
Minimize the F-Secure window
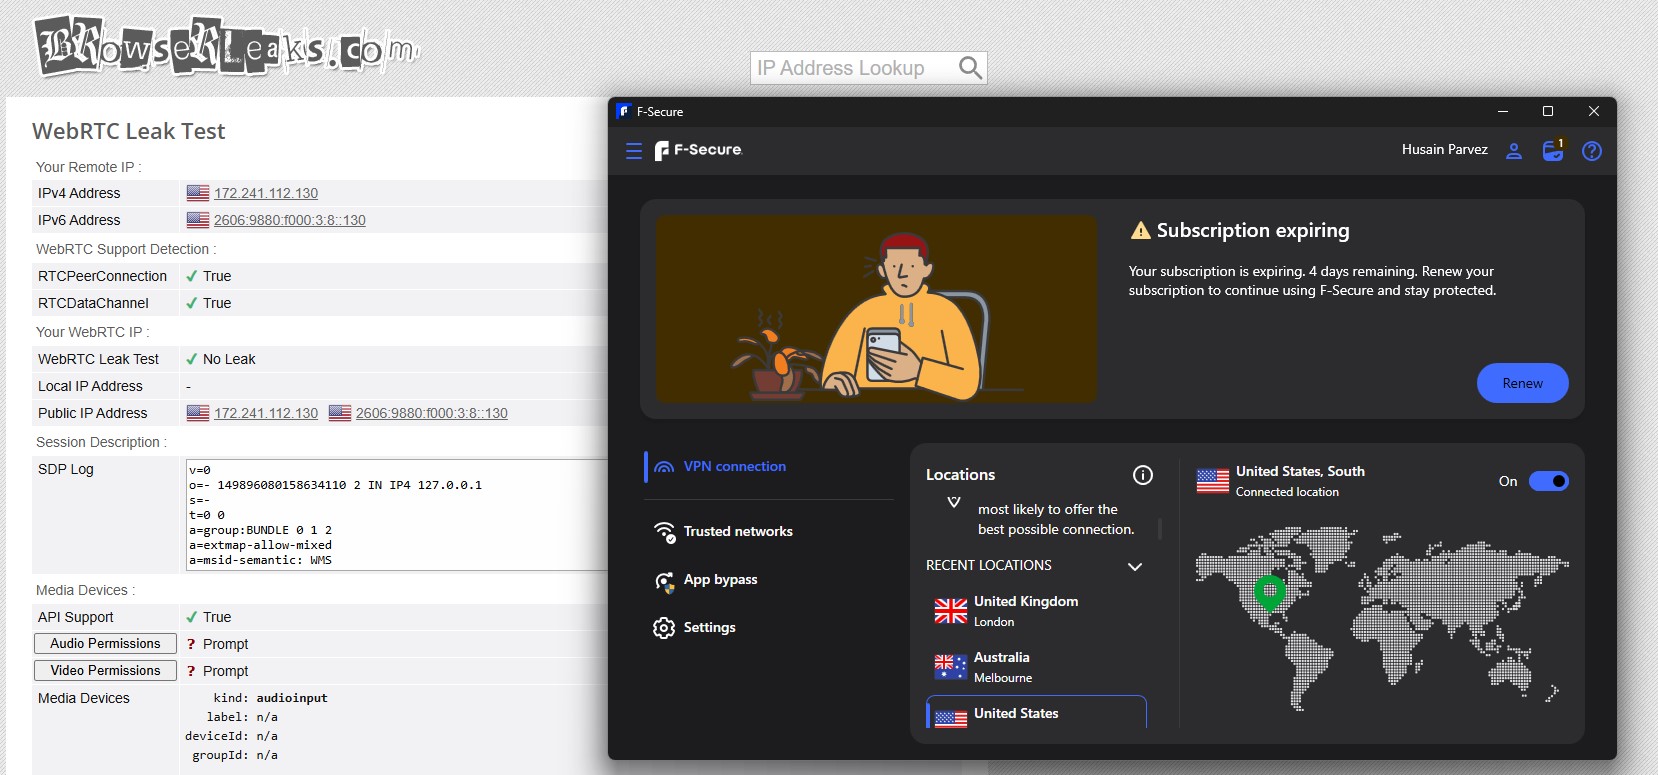coord(1502,112)
